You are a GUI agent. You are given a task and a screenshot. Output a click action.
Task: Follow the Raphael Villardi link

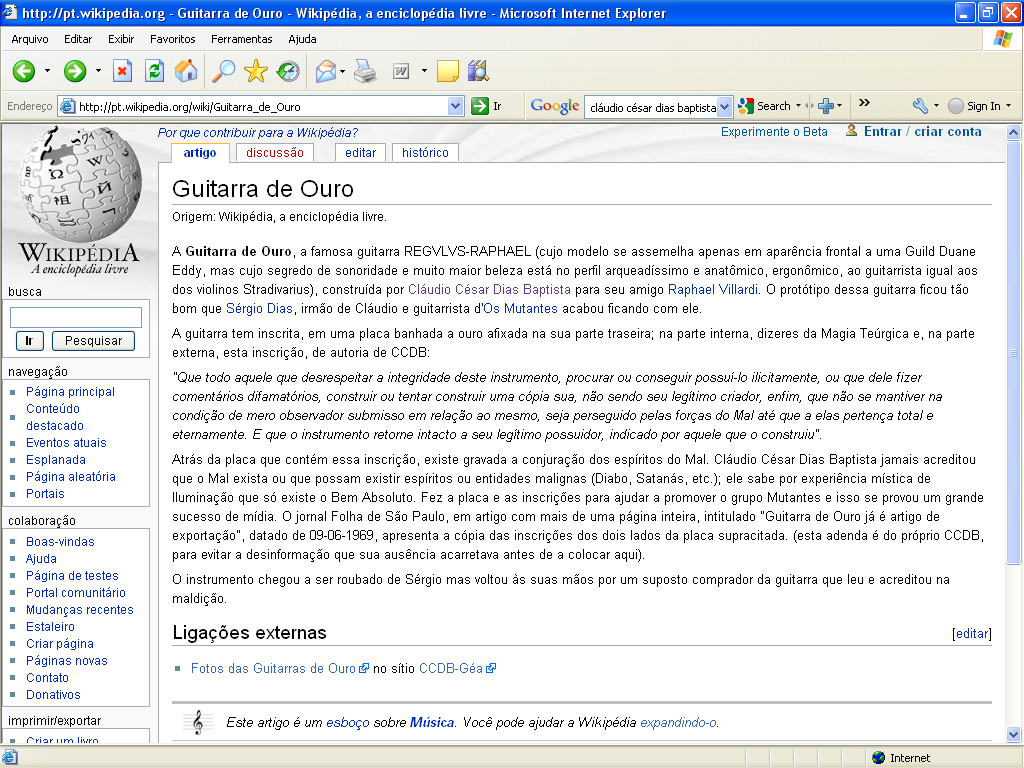coord(712,290)
